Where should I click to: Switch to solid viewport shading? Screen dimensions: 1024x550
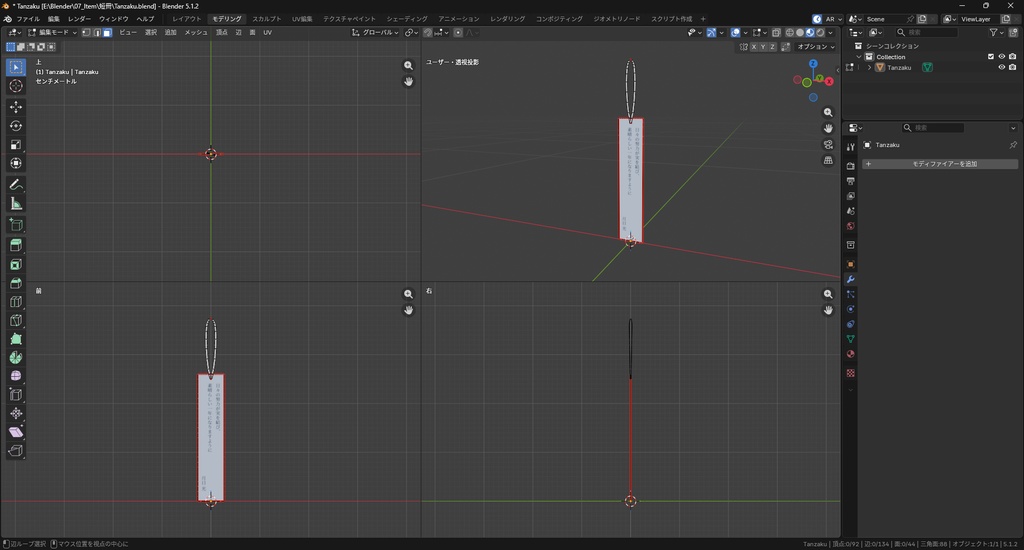[x=800, y=32]
